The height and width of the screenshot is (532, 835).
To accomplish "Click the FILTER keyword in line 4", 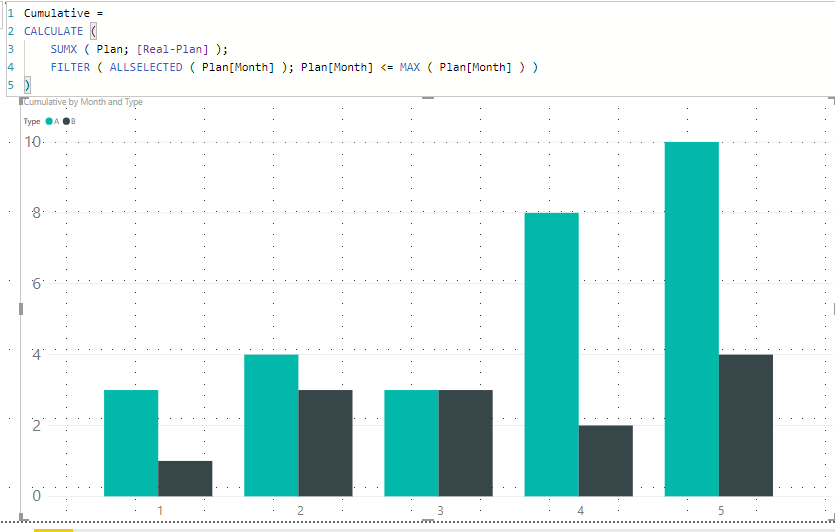I will click(x=70, y=68).
